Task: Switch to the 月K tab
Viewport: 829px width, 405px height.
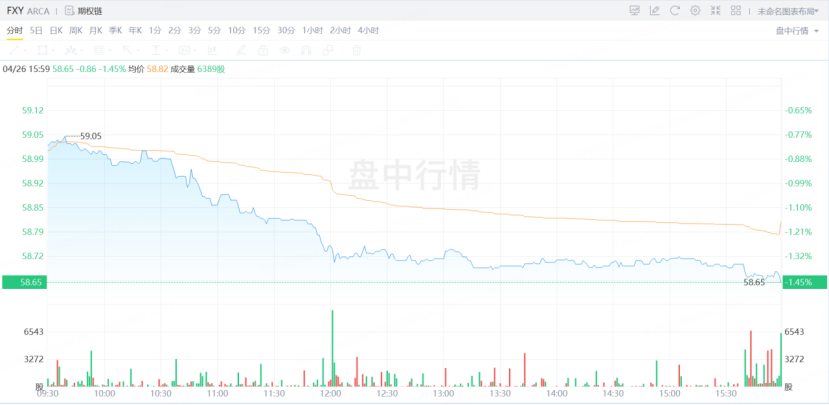Action: coord(96,31)
